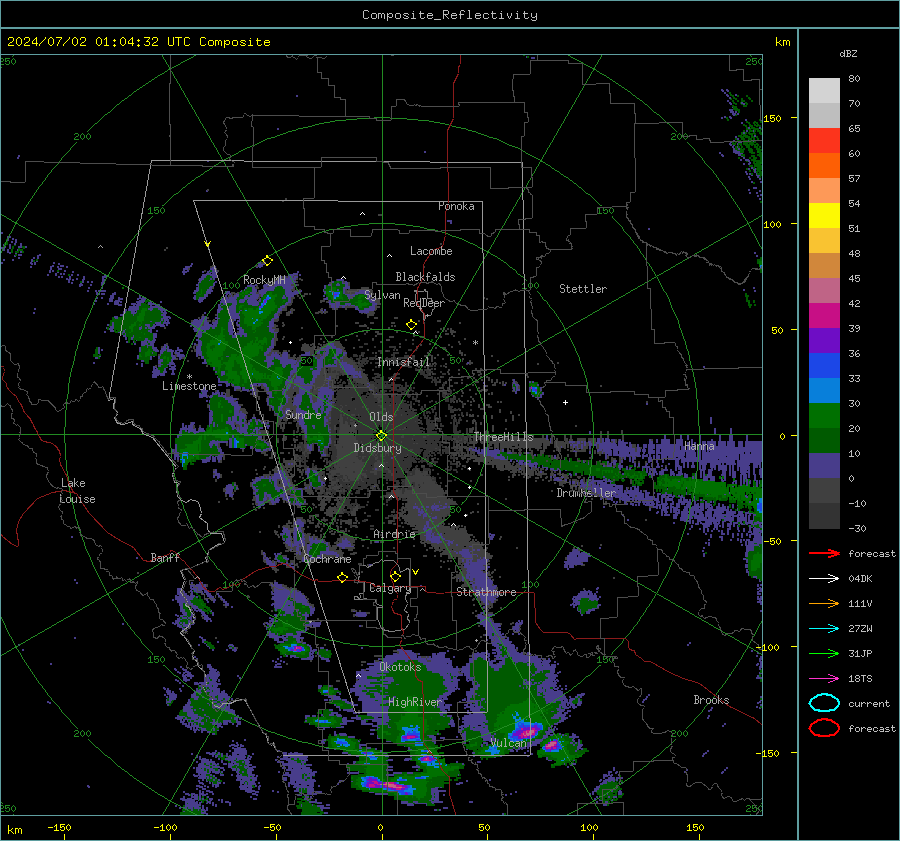
Task: Click the Lake Louise label
Action: (77, 491)
